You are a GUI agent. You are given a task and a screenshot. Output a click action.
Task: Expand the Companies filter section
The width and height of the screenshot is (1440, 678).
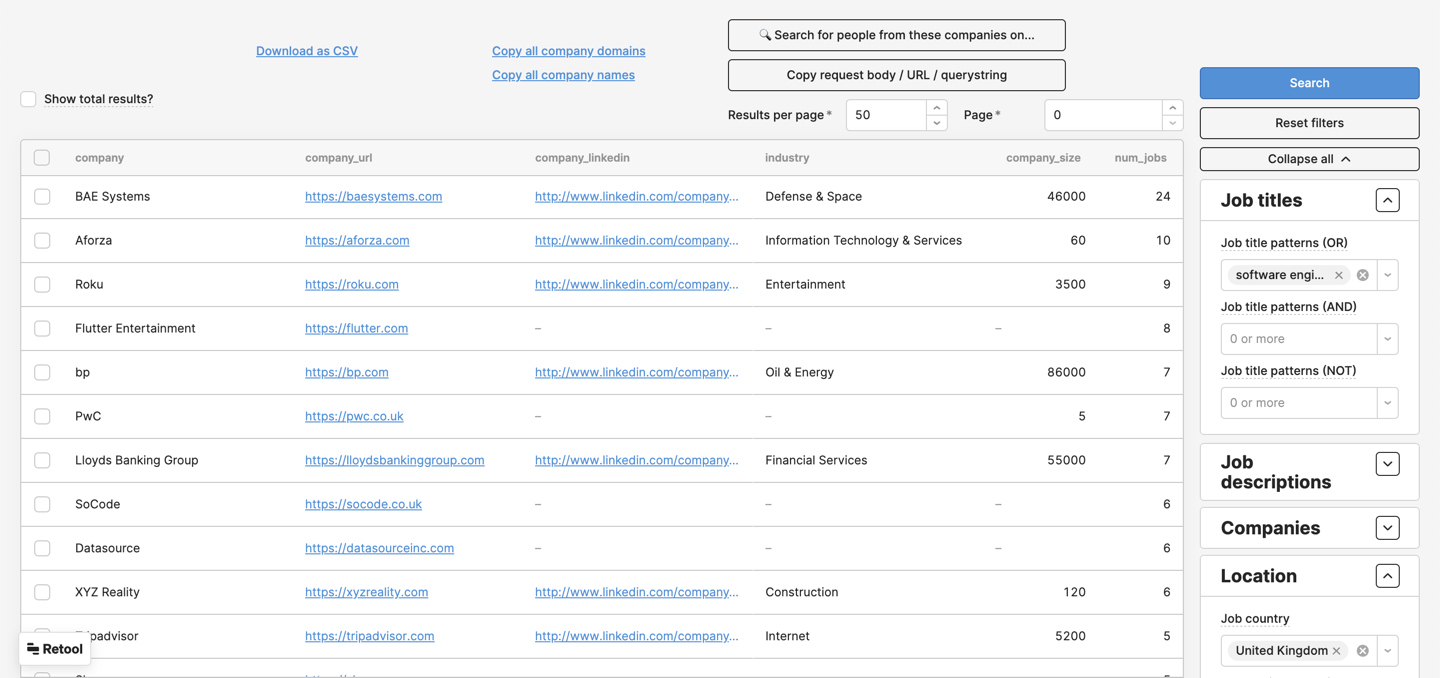click(1387, 528)
